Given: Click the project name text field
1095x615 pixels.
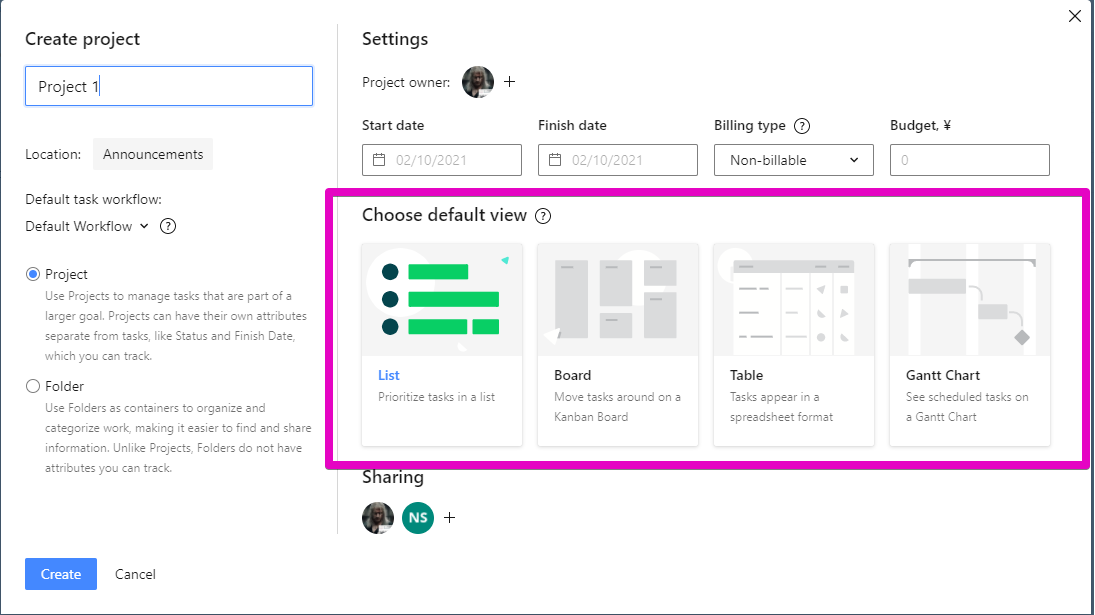Looking at the screenshot, I should (x=169, y=86).
